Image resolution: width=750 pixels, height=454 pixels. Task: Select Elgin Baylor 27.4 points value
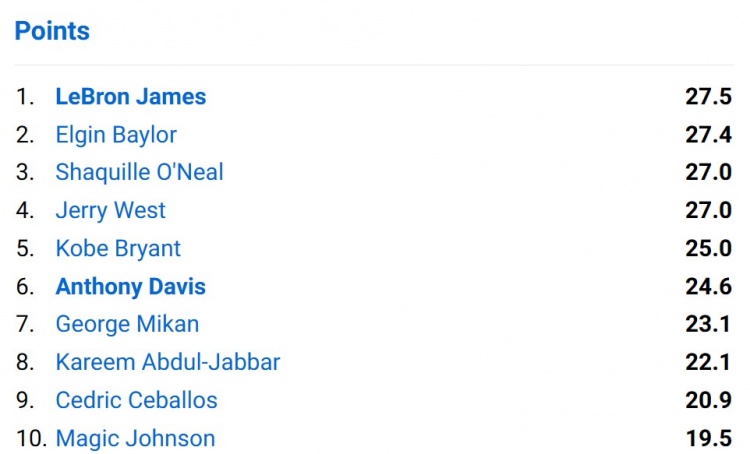pyautogui.click(x=708, y=135)
